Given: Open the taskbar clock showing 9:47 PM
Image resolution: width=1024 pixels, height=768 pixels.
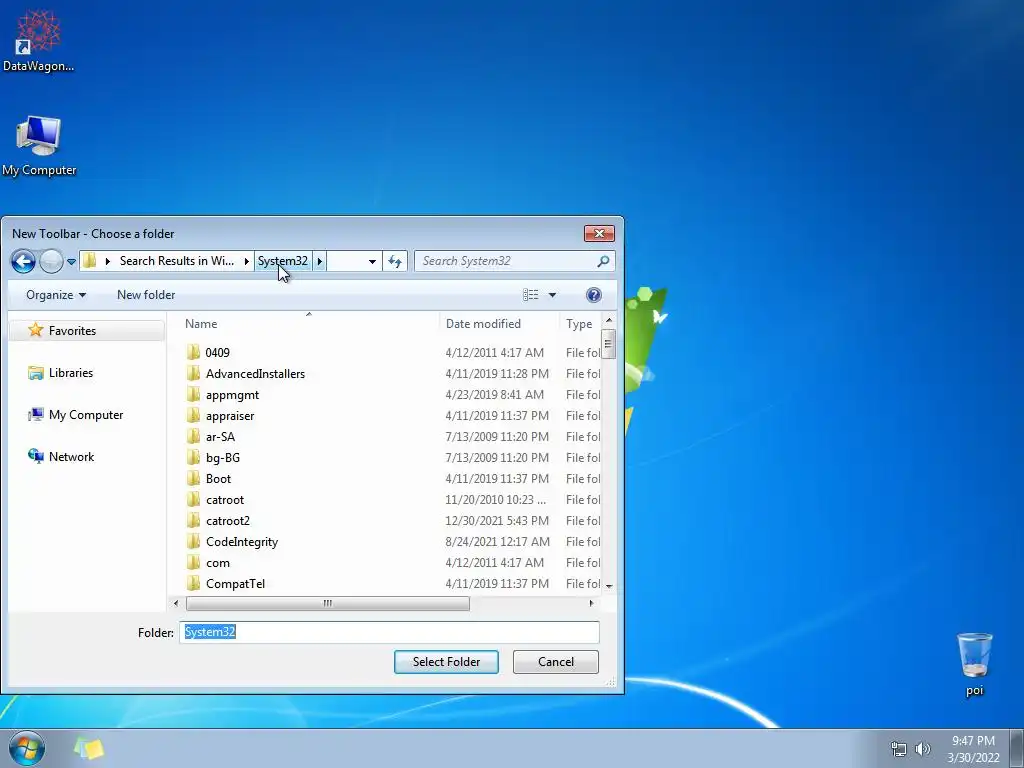Looking at the screenshot, I should point(973,749).
